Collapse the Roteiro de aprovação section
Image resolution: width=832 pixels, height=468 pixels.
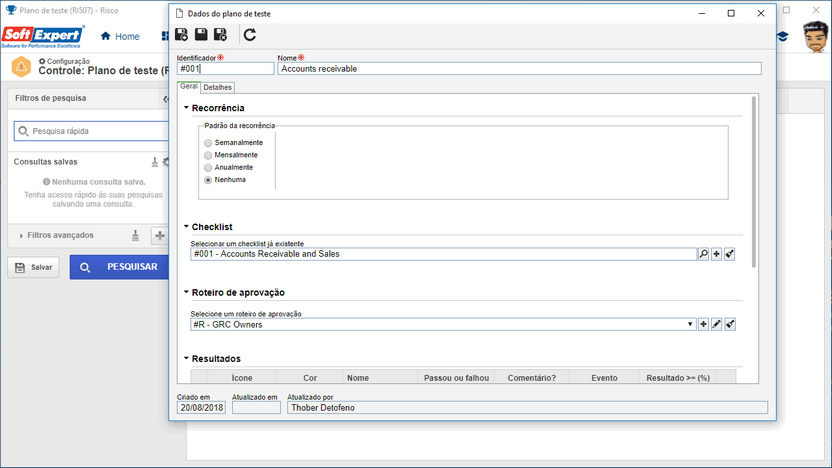pos(186,292)
